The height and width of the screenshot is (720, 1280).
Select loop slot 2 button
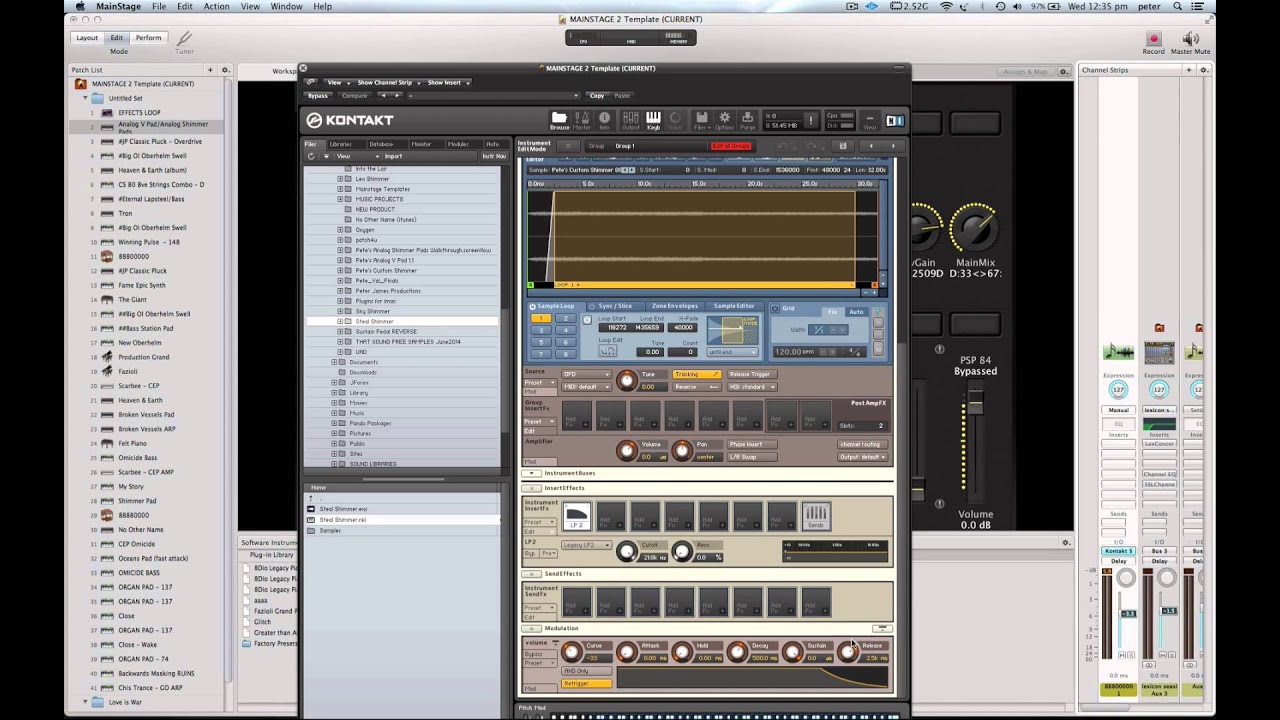pos(565,318)
